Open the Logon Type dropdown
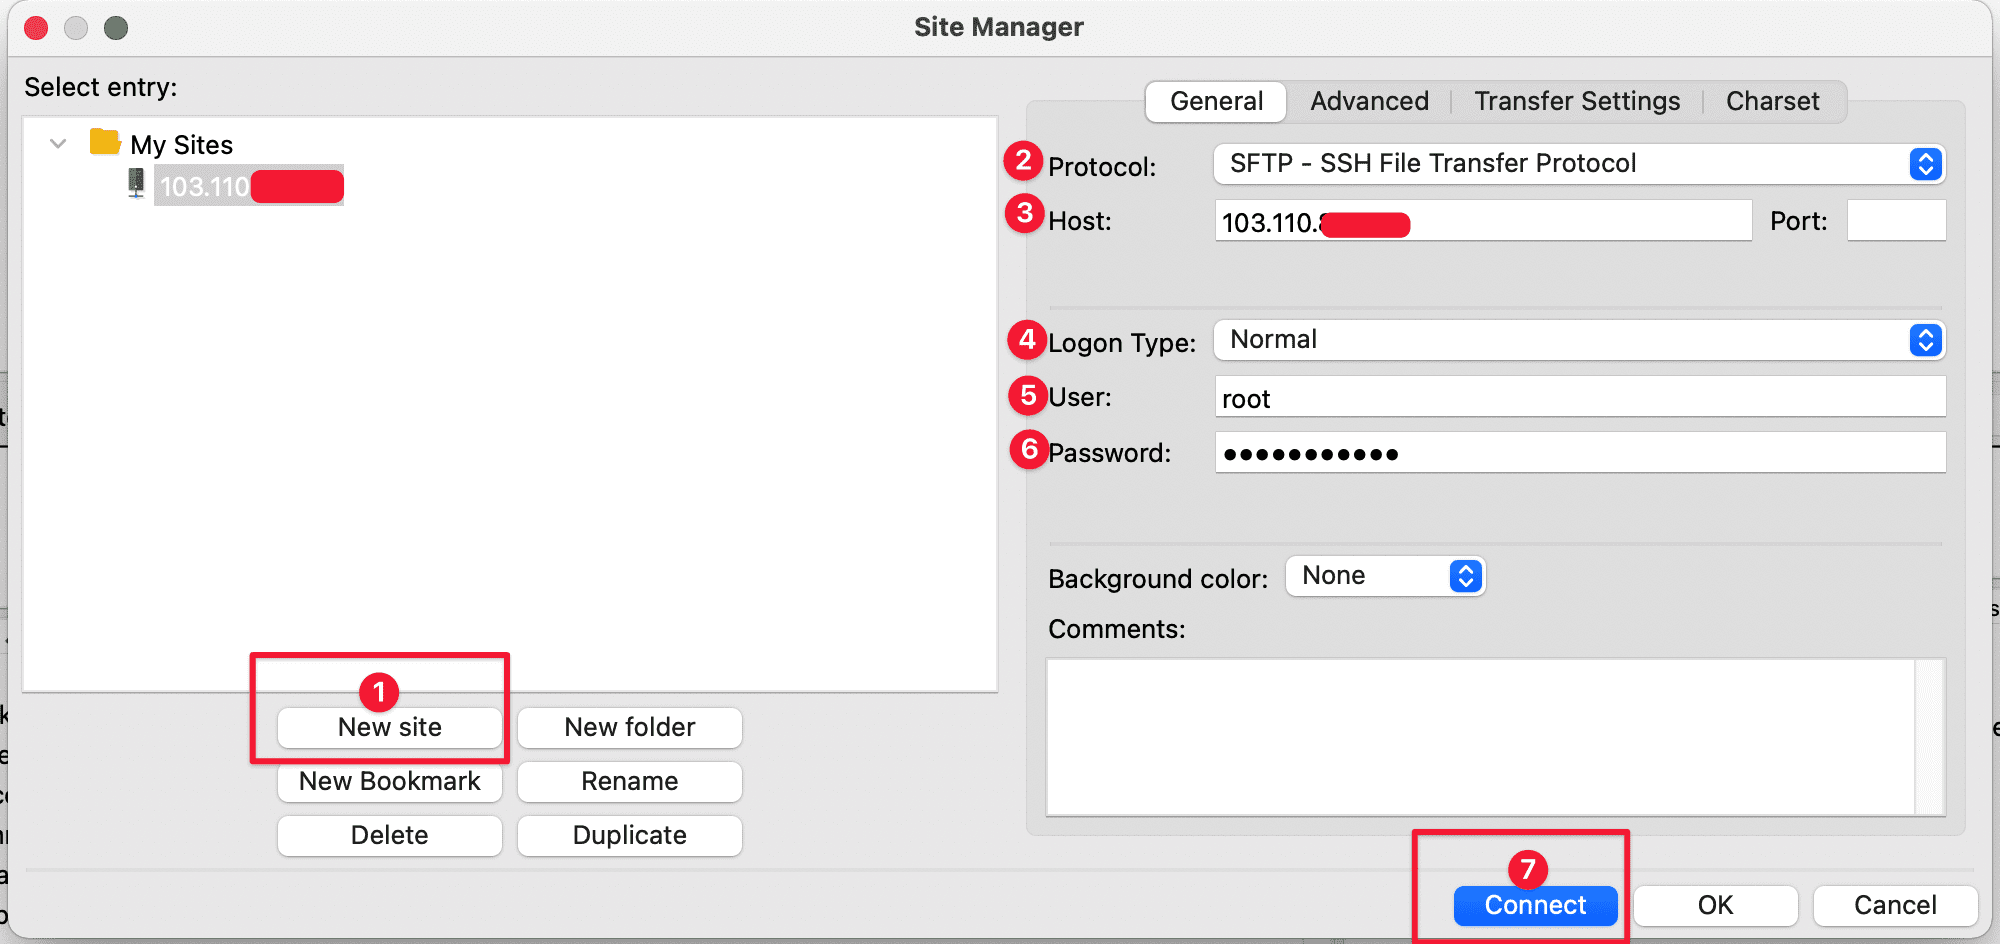2000x944 pixels. 1925,340
